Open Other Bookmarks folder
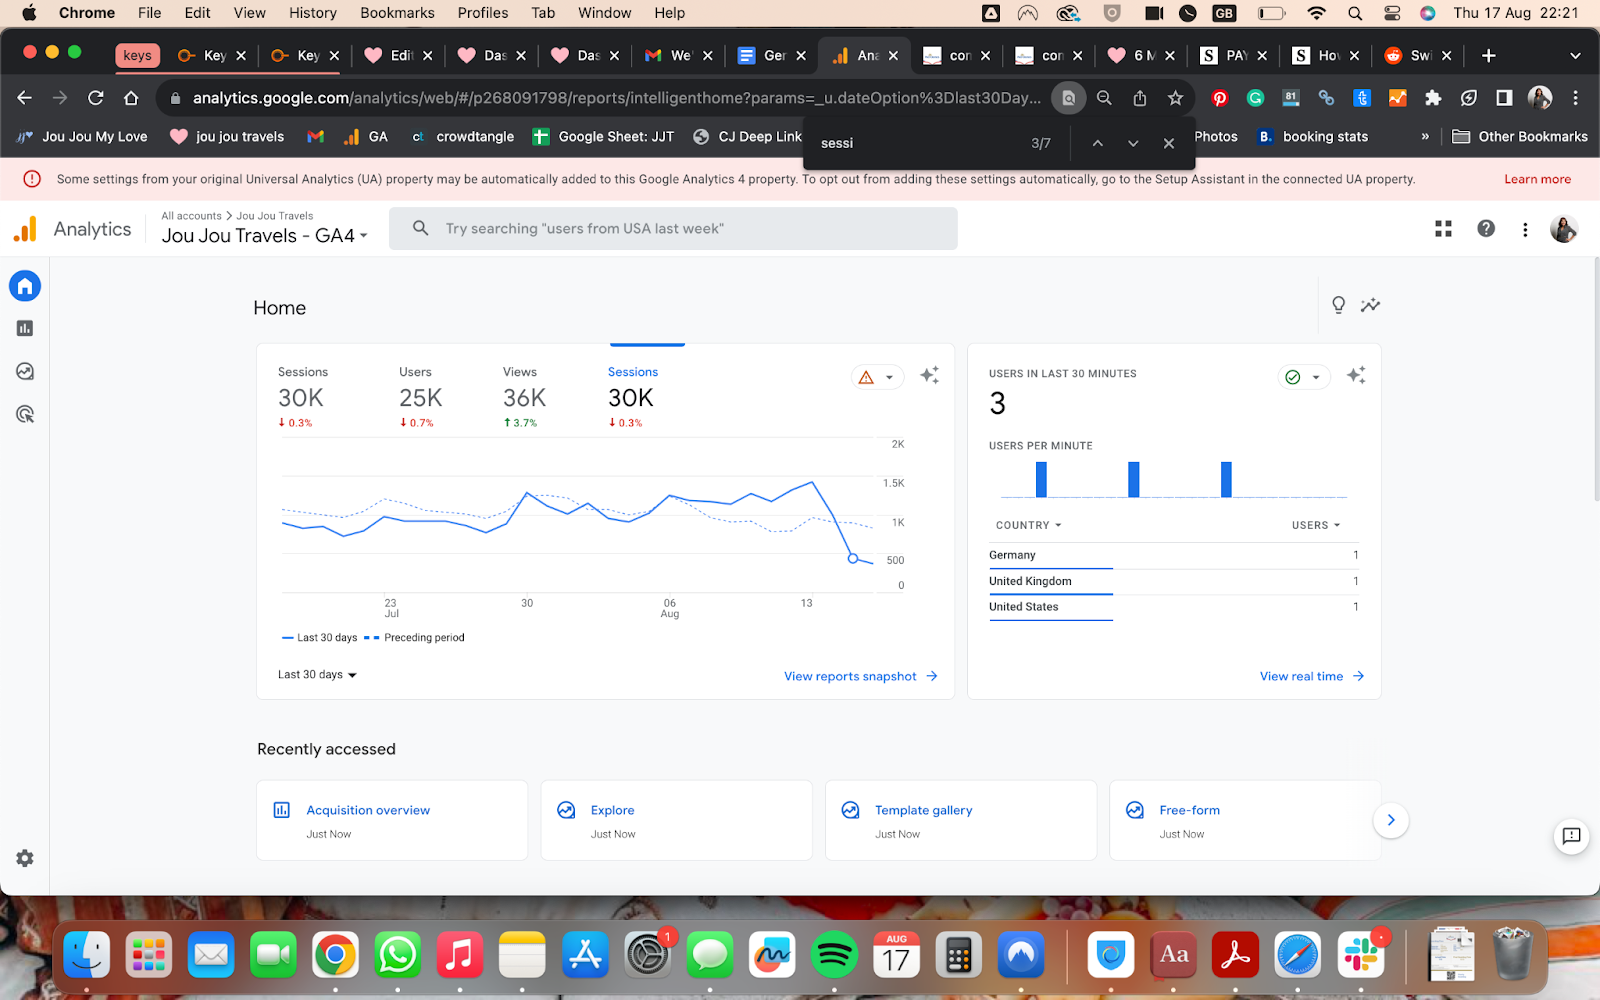 click(x=1520, y=137)
